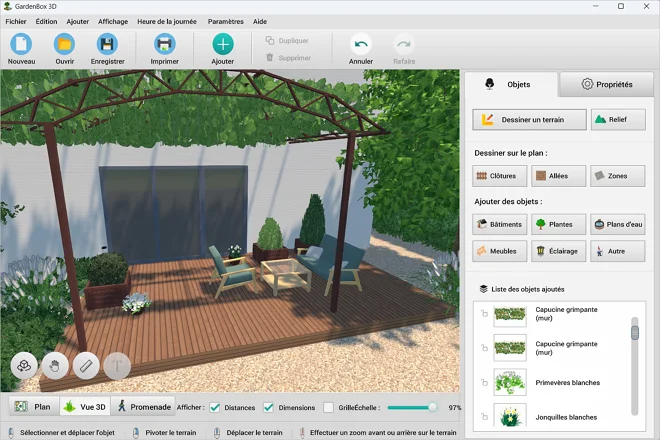Toggle lock on first Capucine grimpante item
660x440 pixels.
(484, 314)
